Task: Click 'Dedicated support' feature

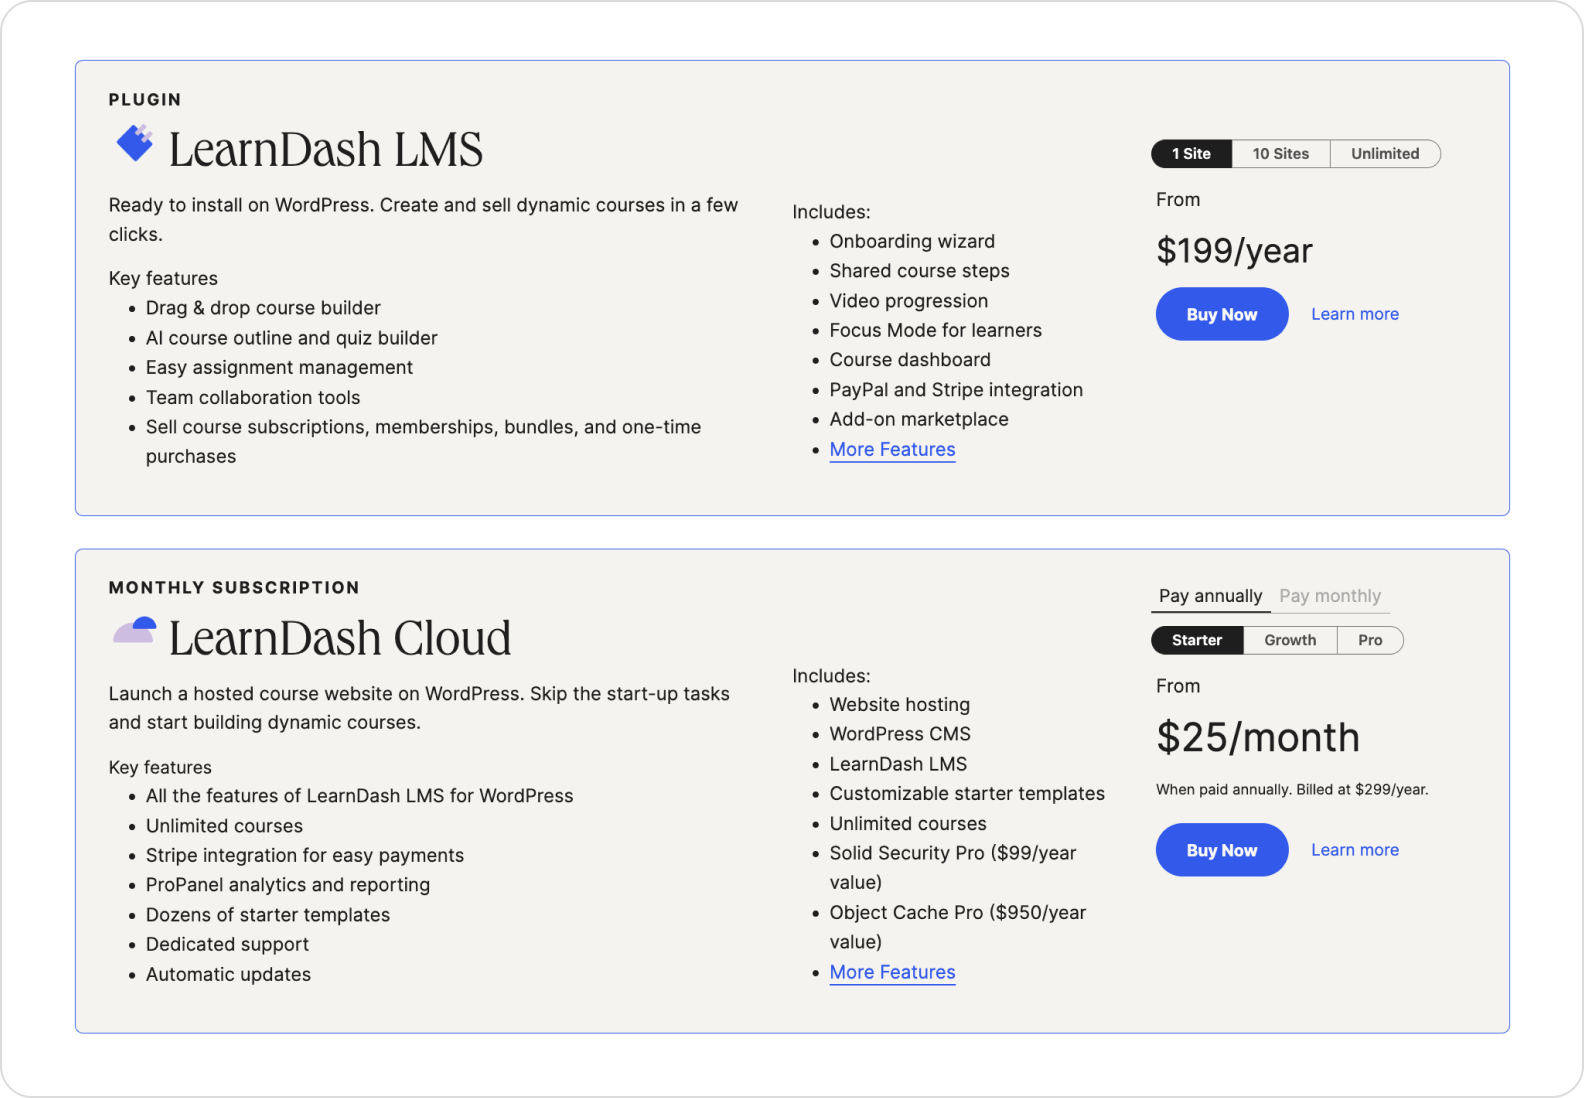Action: coord(227,945)
